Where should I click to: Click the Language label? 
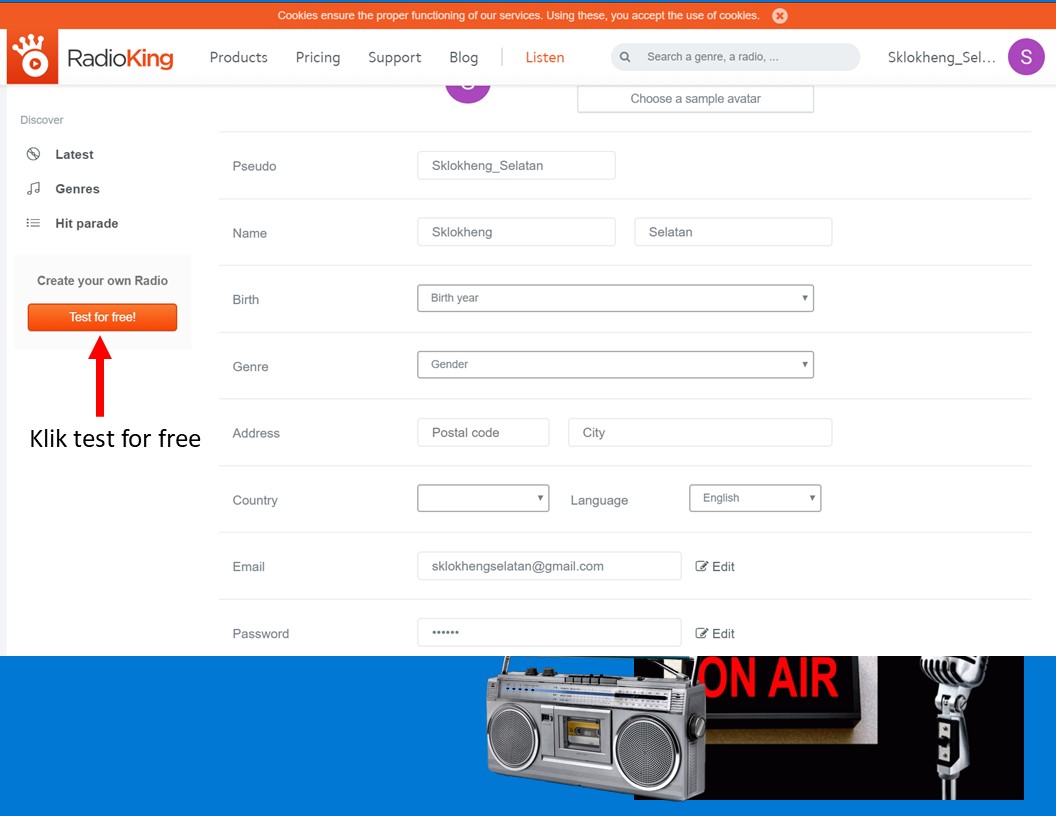click(599, 500)
